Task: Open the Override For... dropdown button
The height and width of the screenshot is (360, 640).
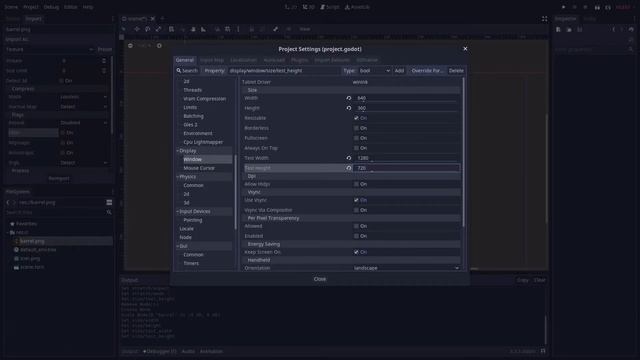Action: (x=427, y=71)
